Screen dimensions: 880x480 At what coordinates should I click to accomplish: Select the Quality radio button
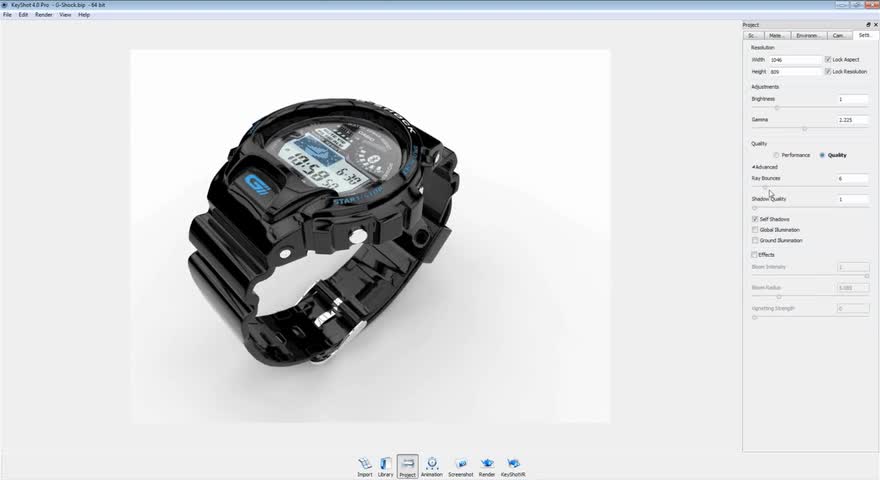click(x=822, y=155)
